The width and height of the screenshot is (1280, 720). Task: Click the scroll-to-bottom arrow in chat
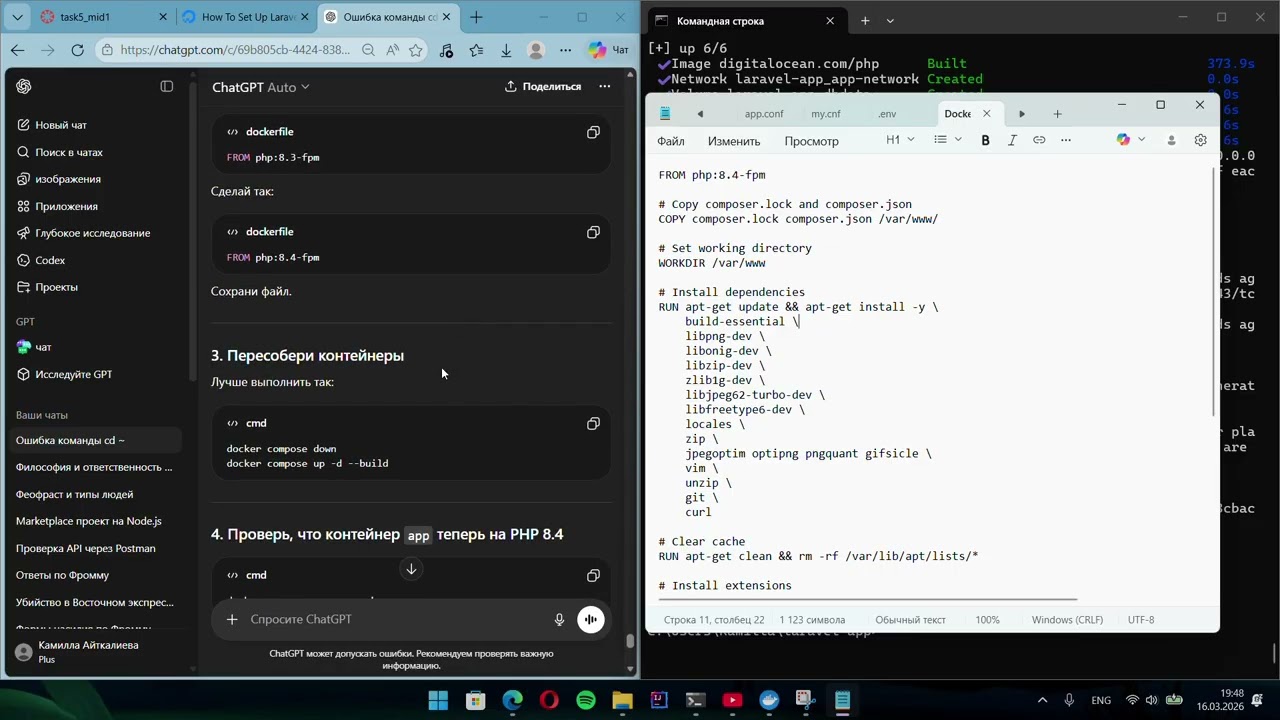pyautogui.click(x=411, y=569)
